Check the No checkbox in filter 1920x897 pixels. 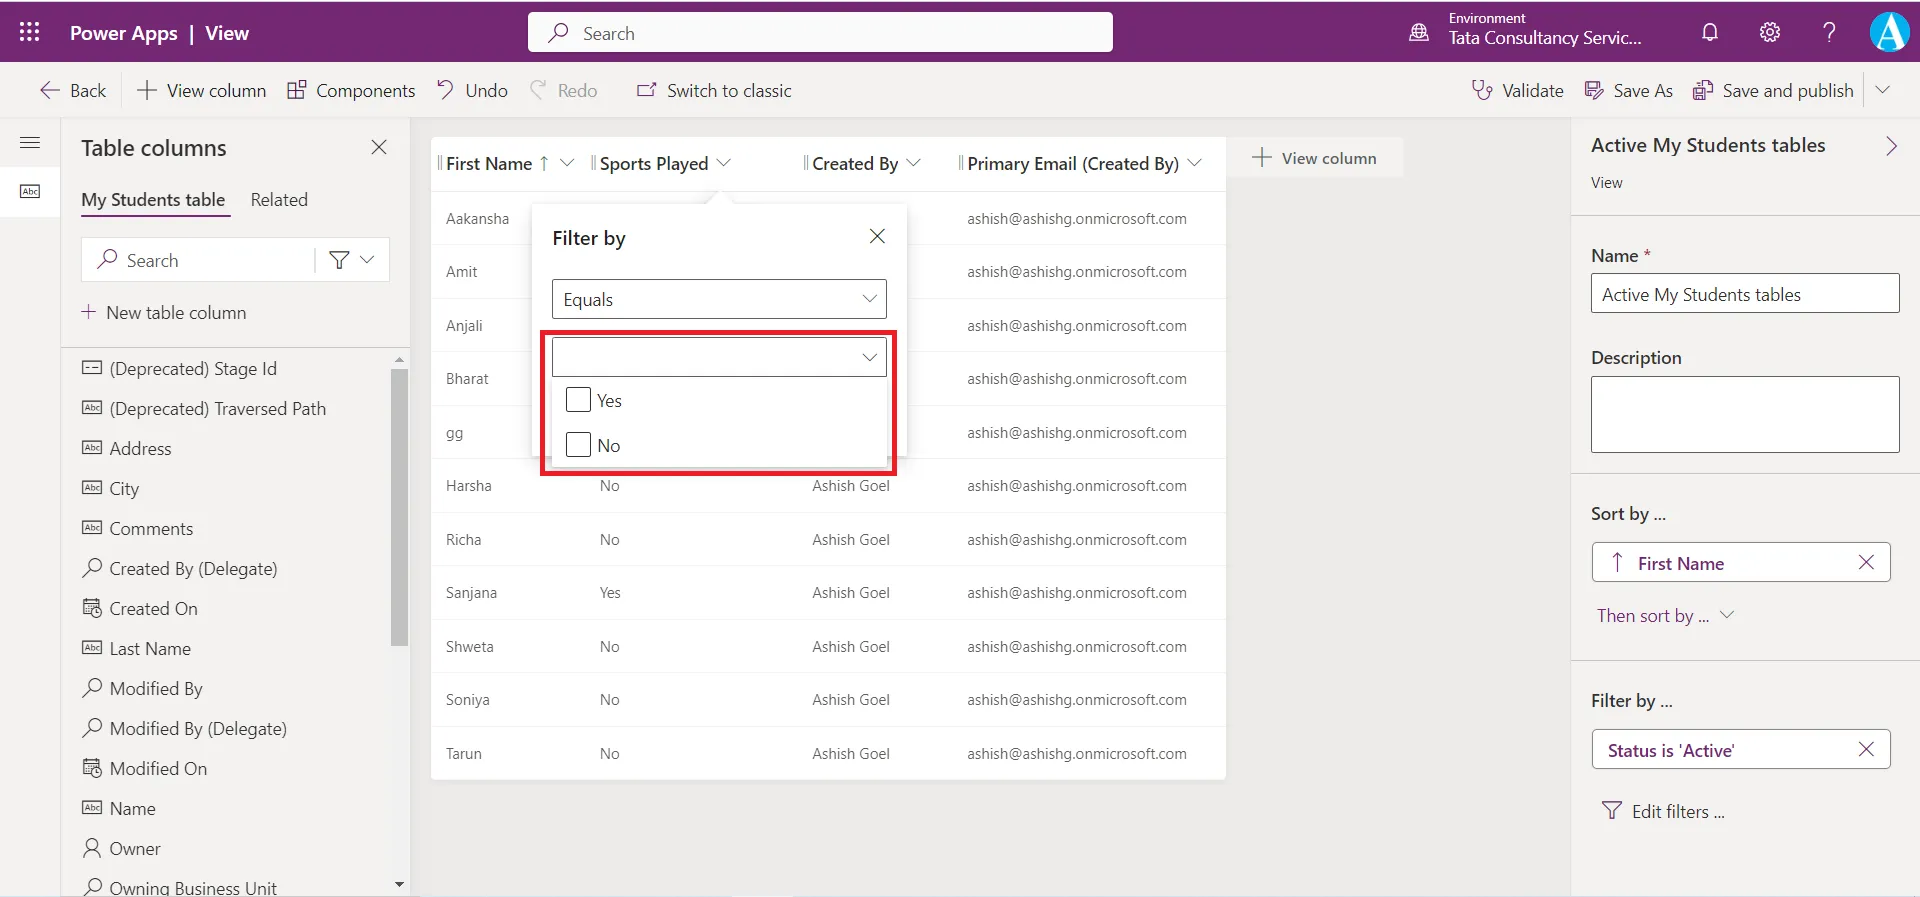[x=578, y=445]
